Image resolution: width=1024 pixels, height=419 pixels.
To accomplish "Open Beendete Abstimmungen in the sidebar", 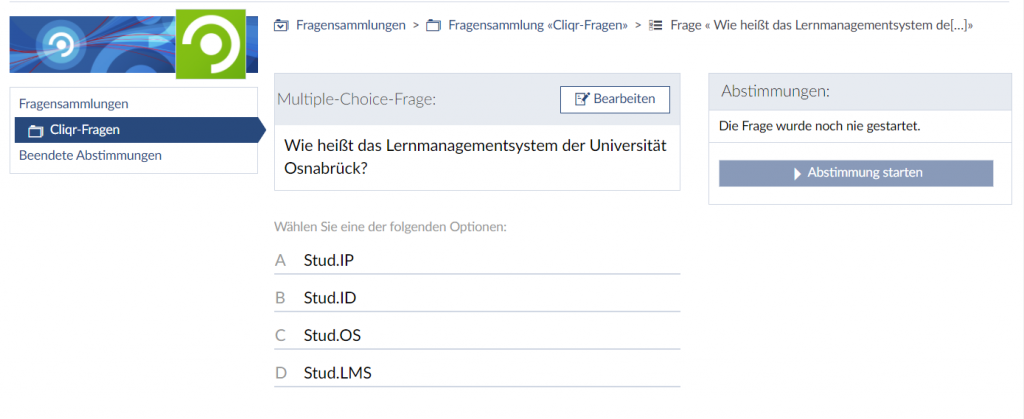I will [x=90, y=155].
